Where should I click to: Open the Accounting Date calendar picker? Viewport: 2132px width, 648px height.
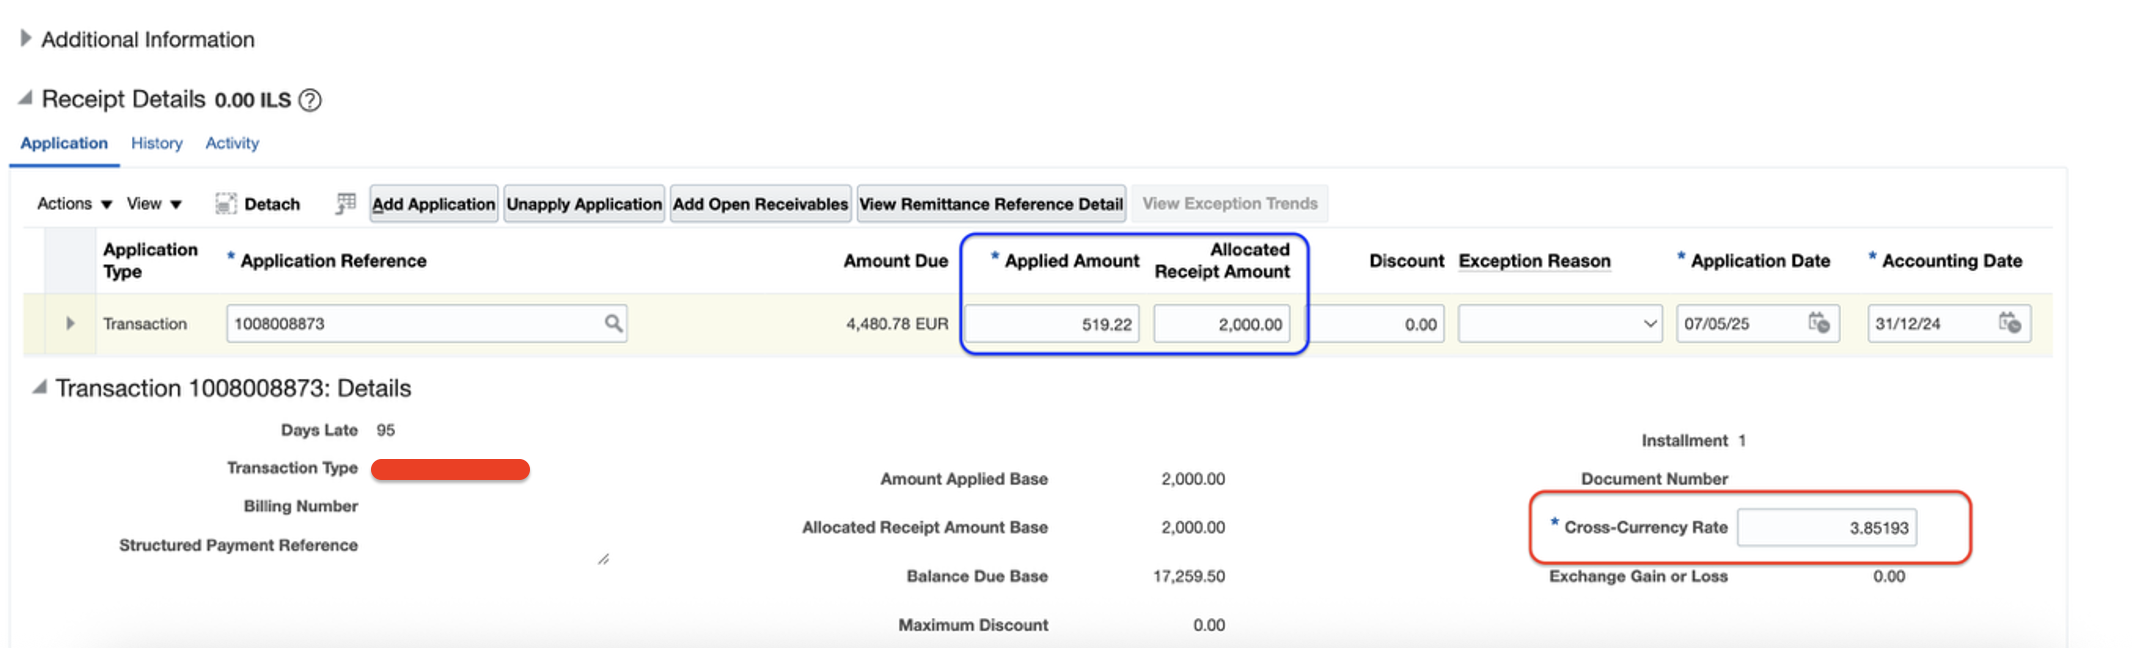[2009, 323]
